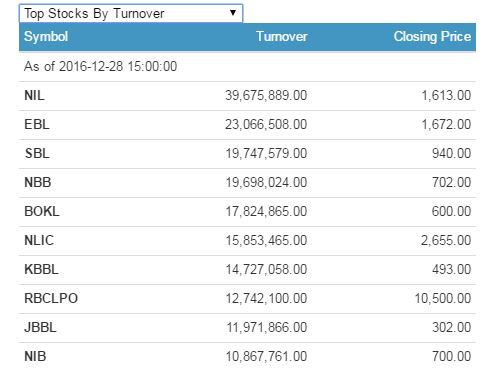The width and height of the screenshot is (485, 369).
Task: Open the NIL stock symbol
Action: (x=34, y=96)
